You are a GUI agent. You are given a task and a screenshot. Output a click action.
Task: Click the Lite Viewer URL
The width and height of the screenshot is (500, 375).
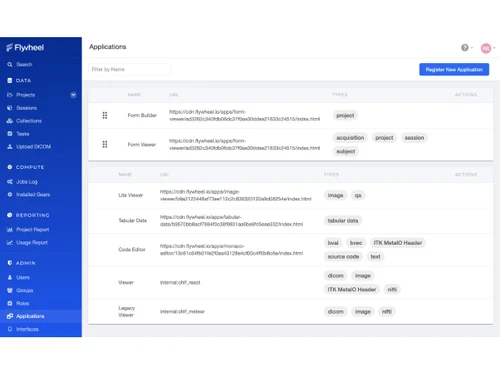tap(236, 195)
